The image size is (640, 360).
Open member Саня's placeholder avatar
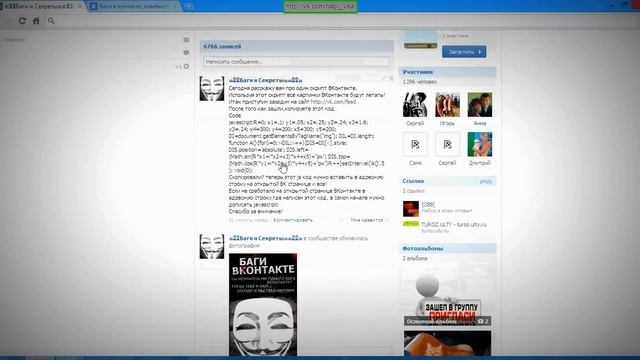coord(415,144)
